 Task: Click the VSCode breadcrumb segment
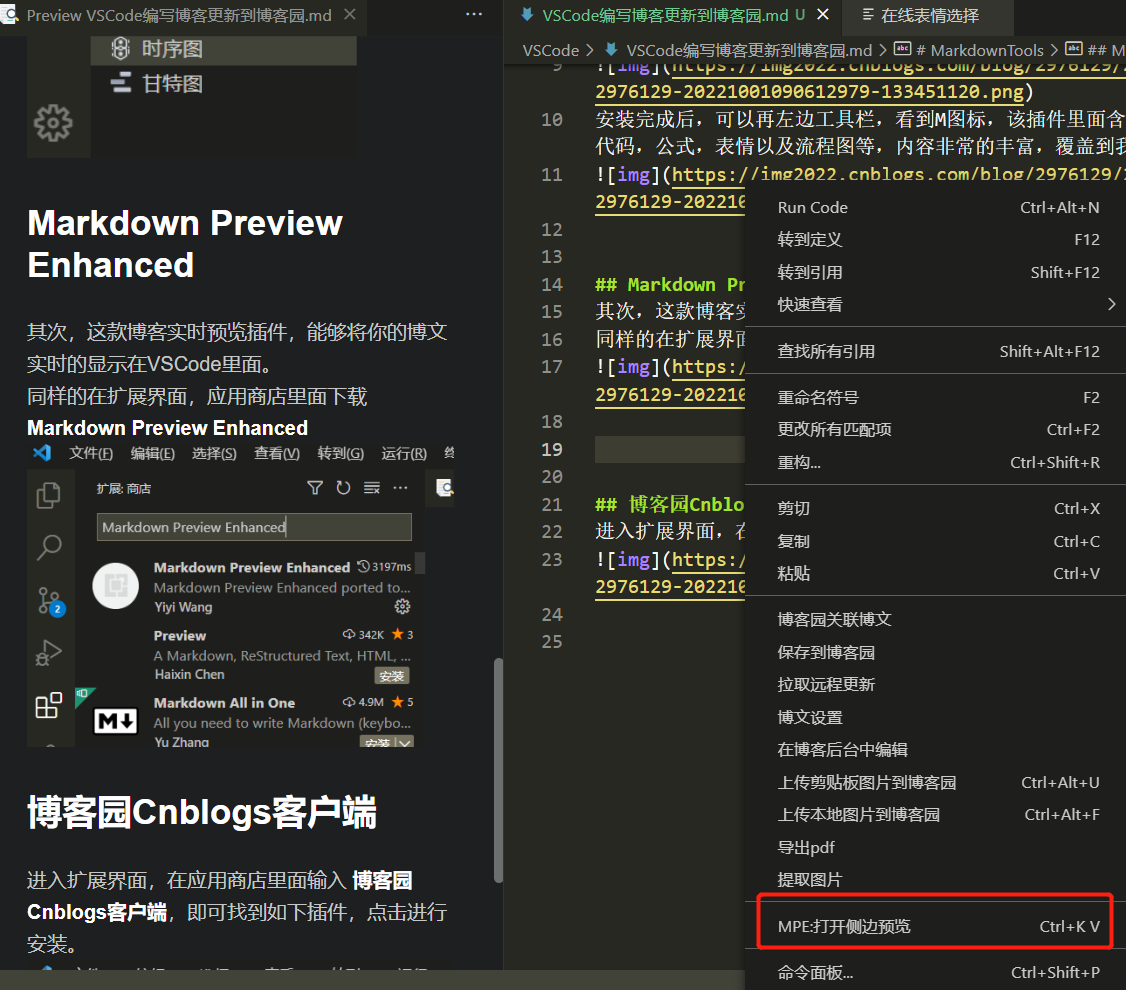click(551, 50)
